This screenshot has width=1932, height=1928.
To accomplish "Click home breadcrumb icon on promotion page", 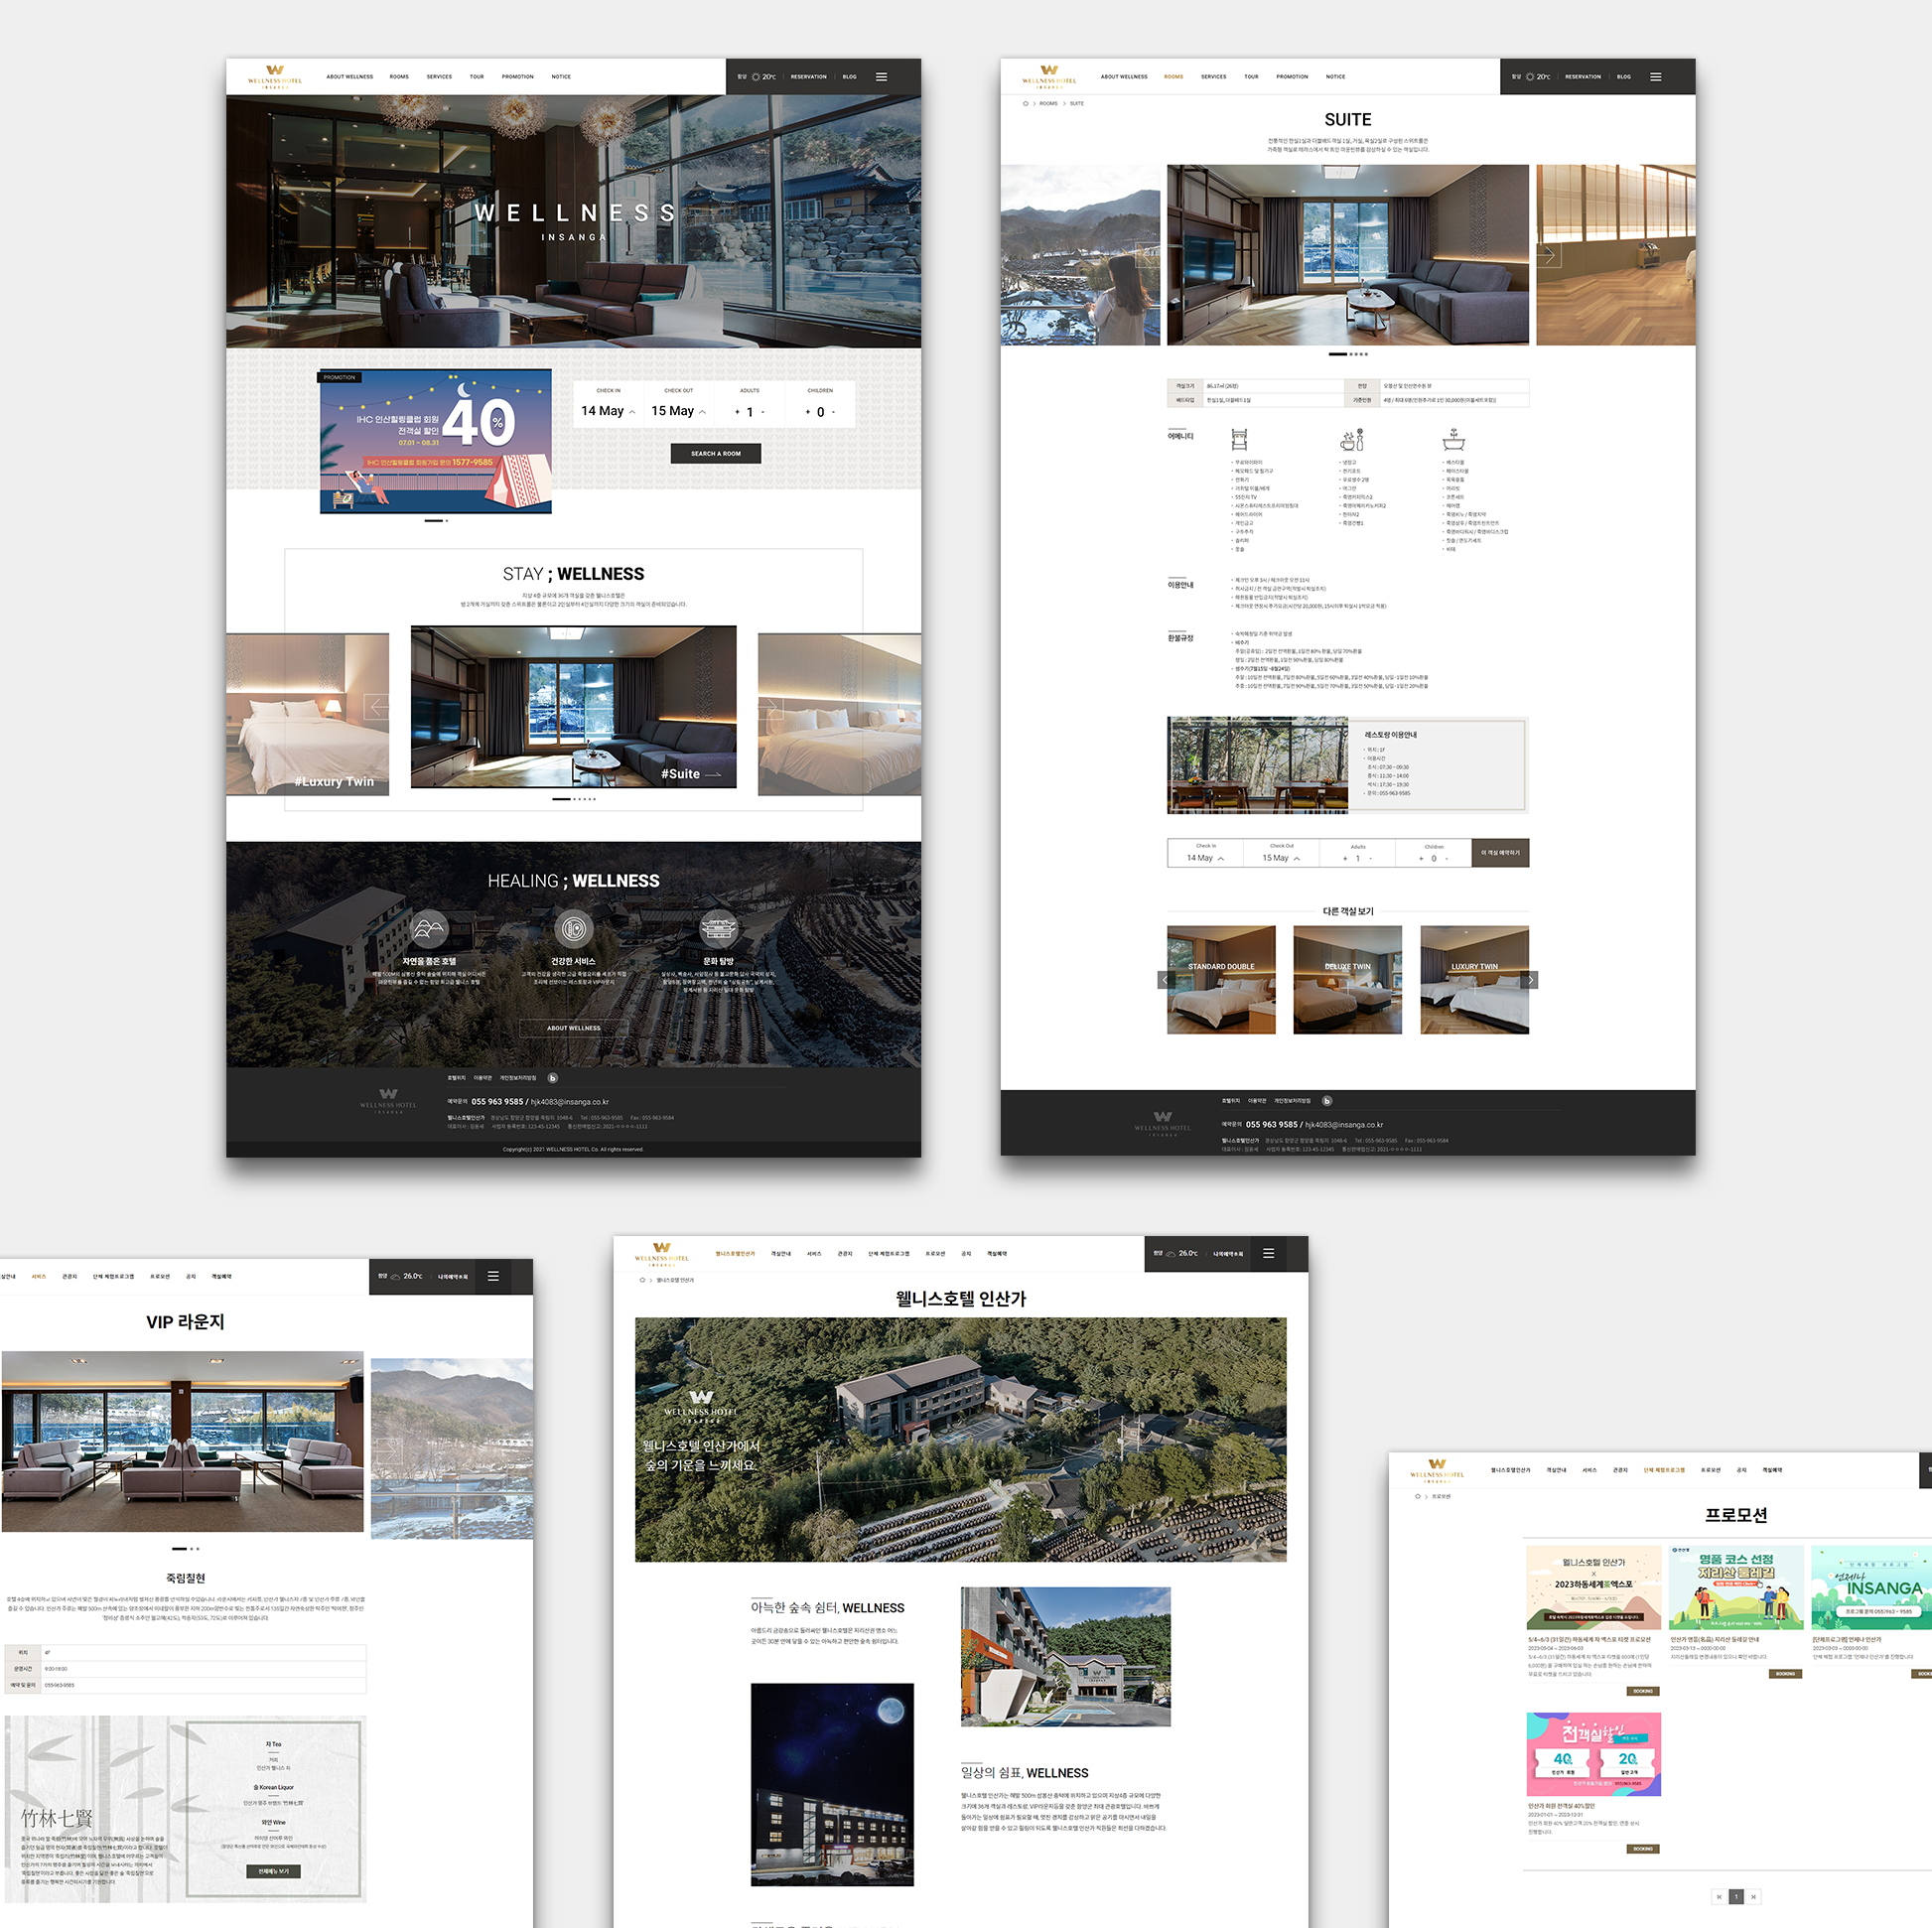I will point(1418,1496).
